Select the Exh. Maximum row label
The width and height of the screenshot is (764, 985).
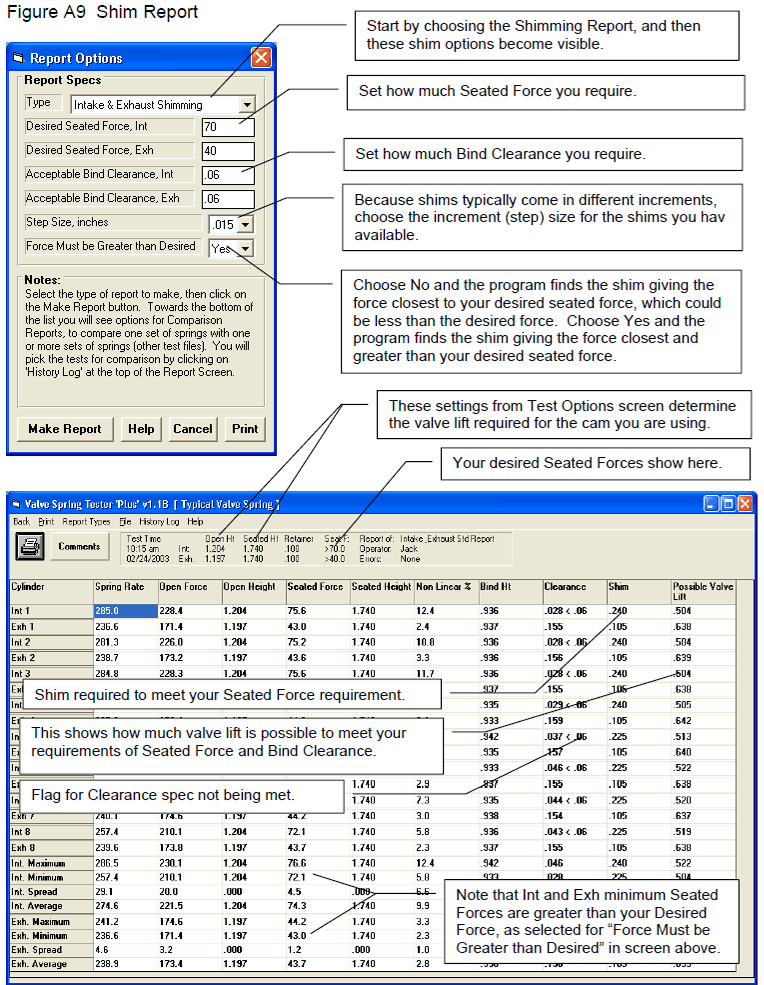click(52, 922)
